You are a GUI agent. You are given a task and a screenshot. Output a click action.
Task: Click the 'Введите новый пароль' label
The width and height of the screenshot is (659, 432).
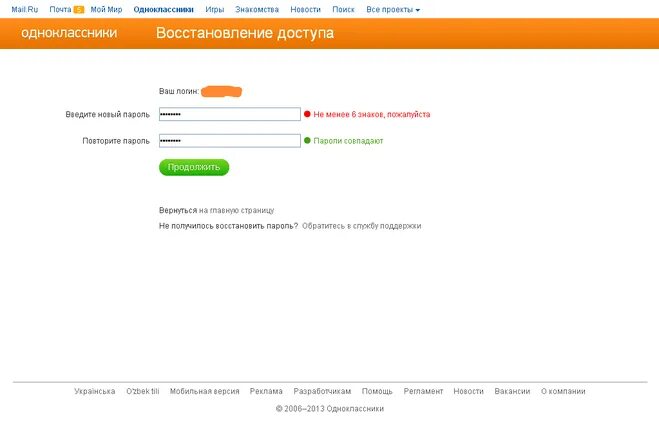107,114
